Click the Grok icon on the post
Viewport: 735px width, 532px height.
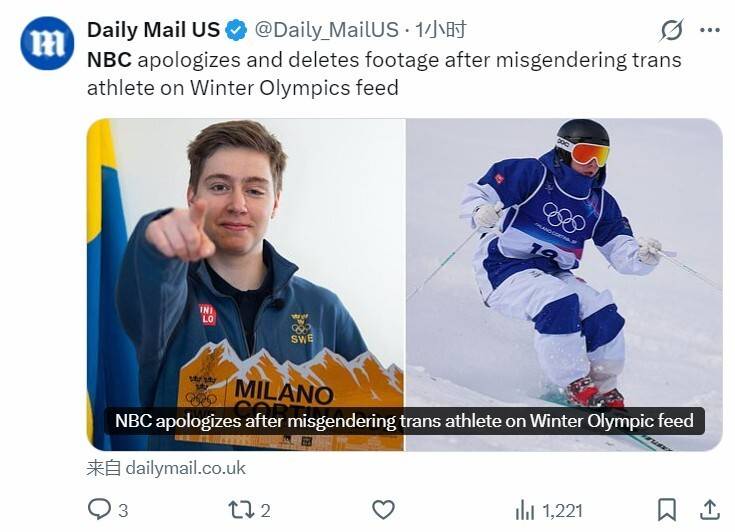point(672,30)
